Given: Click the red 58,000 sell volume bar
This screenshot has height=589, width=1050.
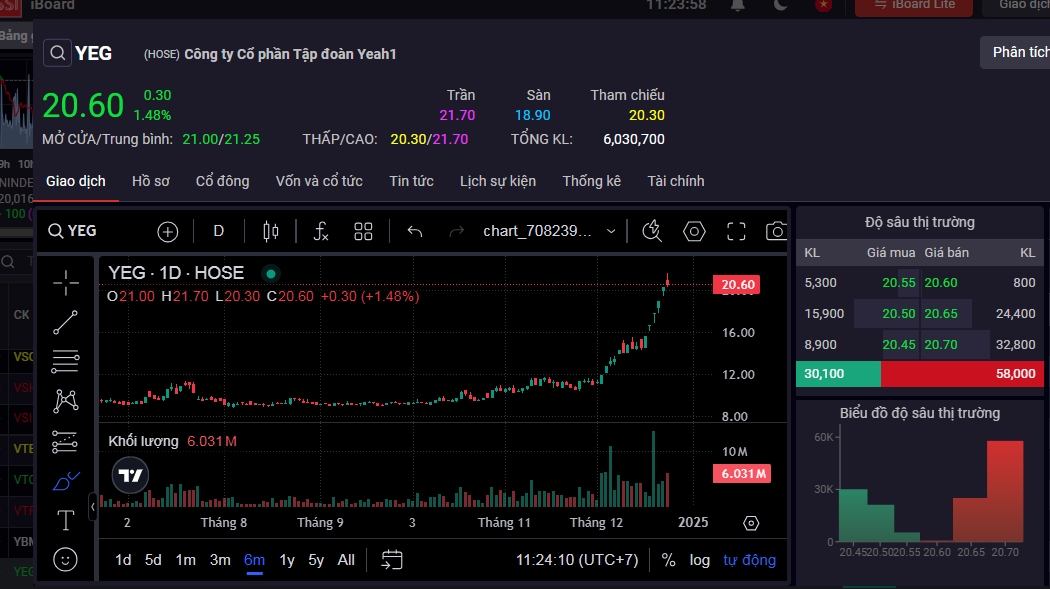Looking at the screenshot, I should click(x=962, y=373).
